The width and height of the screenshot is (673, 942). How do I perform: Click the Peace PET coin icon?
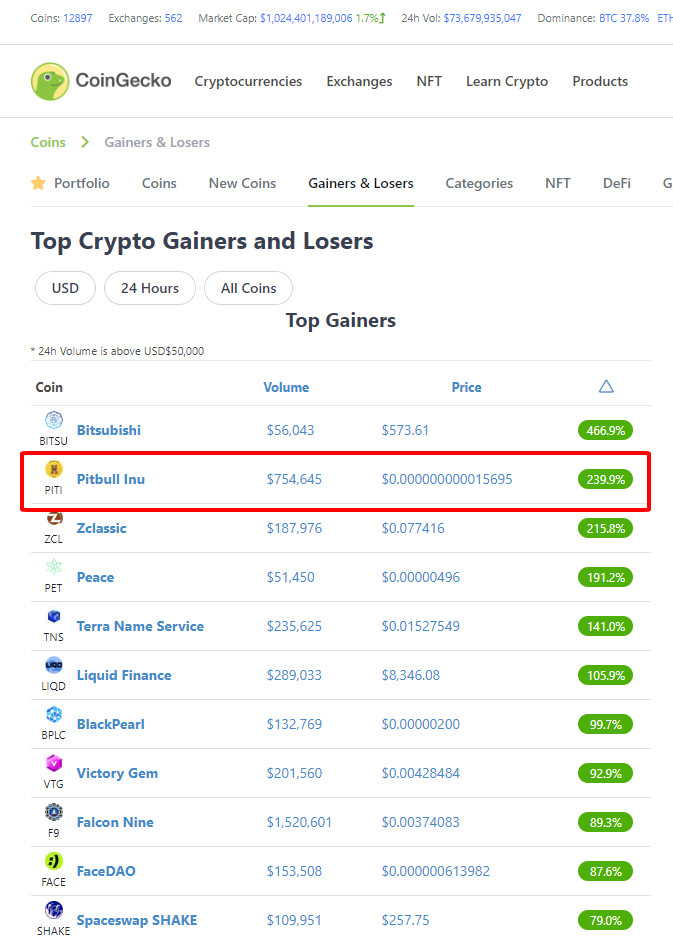(x=54, y=567)
